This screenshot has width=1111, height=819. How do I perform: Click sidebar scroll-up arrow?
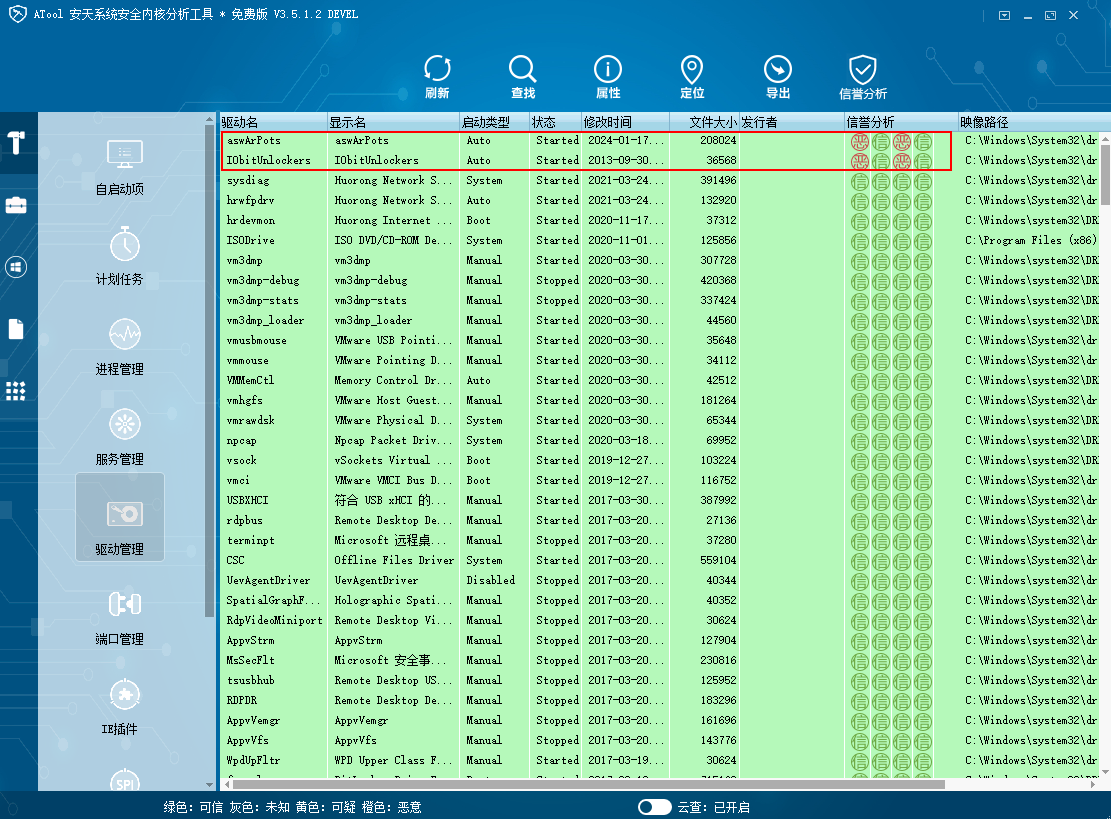(209, 118)
